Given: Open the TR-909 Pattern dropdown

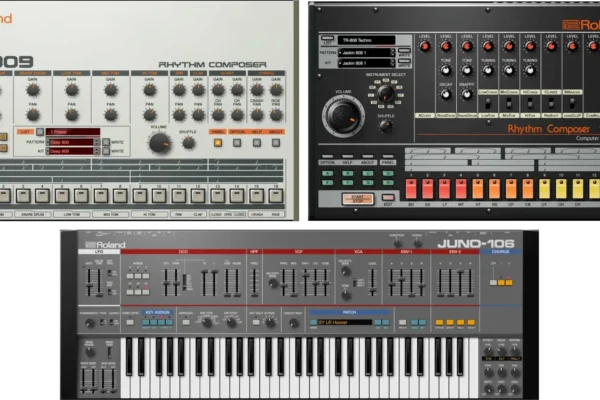Looking at the screenshot, I should [72, 142].
